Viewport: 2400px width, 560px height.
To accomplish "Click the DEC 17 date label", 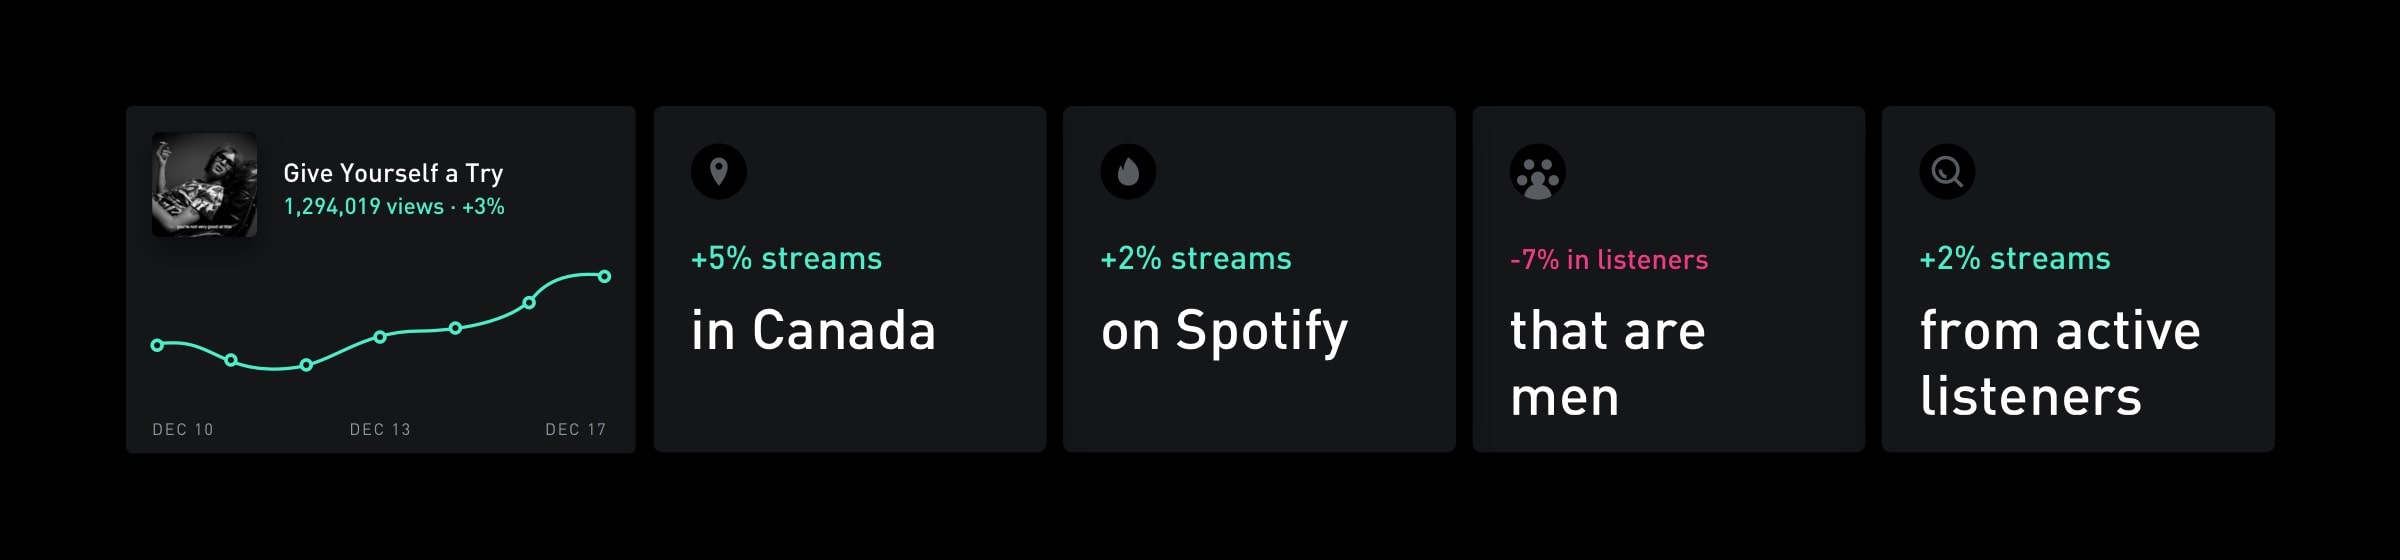I will pyautogui.click(x=575, y=429).
